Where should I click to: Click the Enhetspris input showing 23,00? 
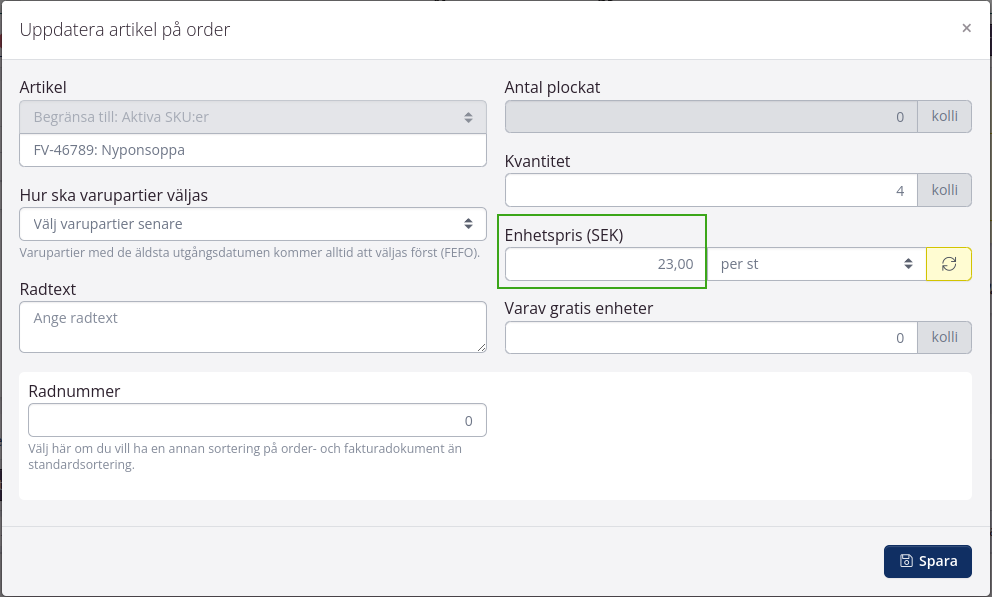[605, 264]
